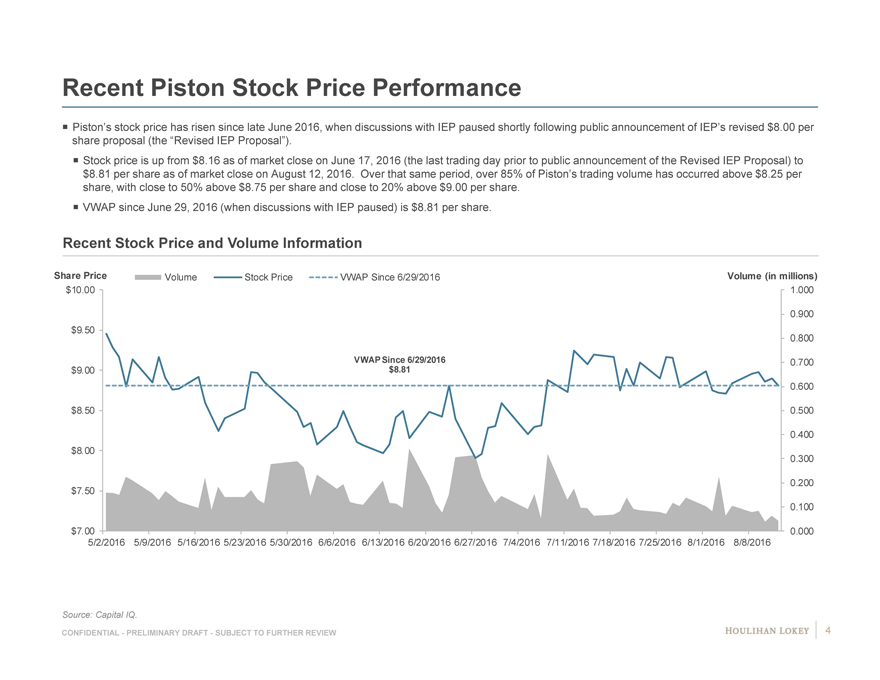The height and width of the screenshot is (680, 880).
Task: Click the dashed VWAP Since 6/29/2016 legend line
Action: [323, 277]
